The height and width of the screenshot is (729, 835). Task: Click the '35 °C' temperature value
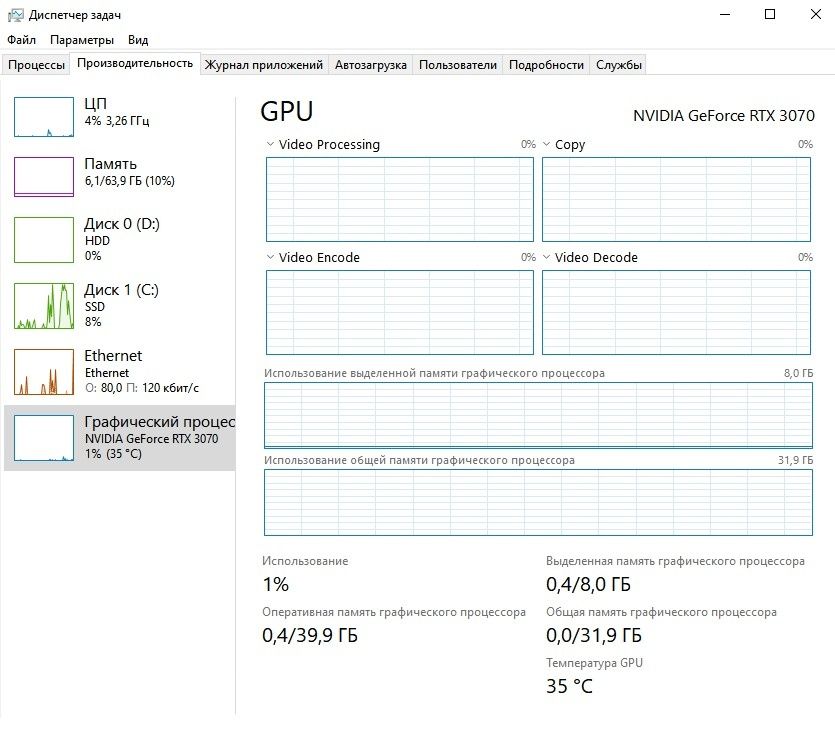[x=569, y=686]
